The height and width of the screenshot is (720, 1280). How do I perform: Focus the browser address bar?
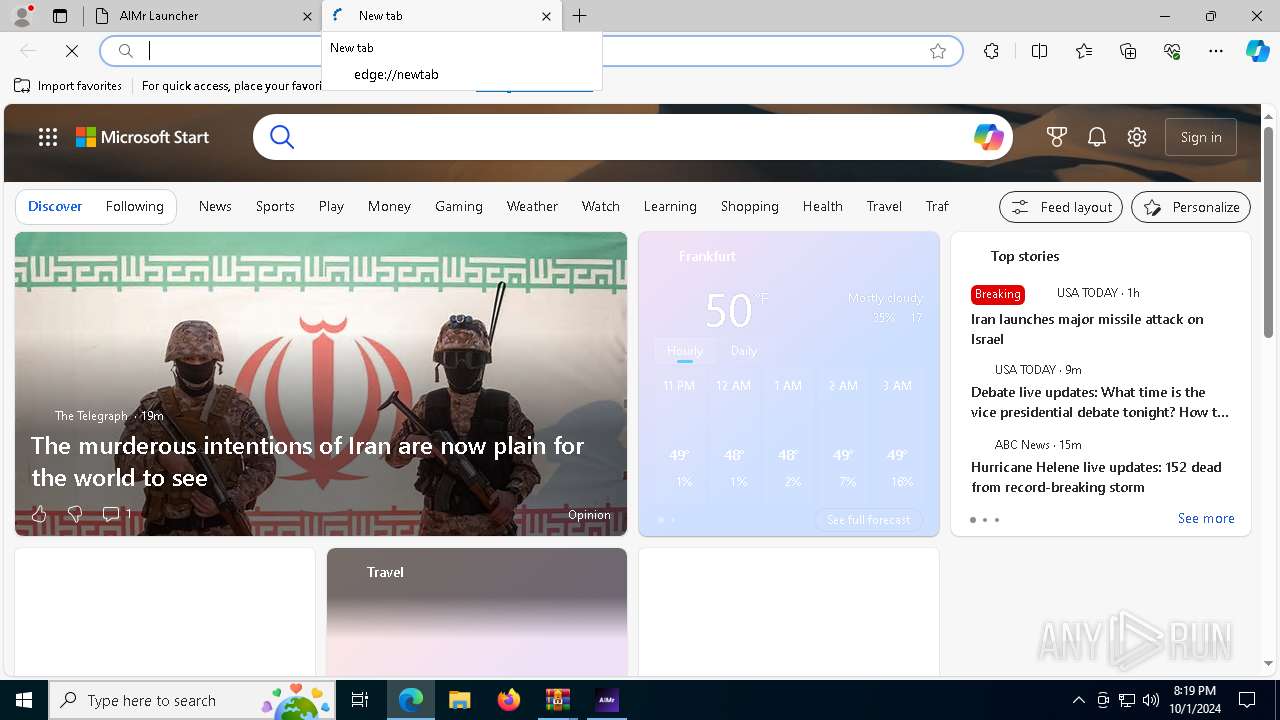click(x=531, y=51)
